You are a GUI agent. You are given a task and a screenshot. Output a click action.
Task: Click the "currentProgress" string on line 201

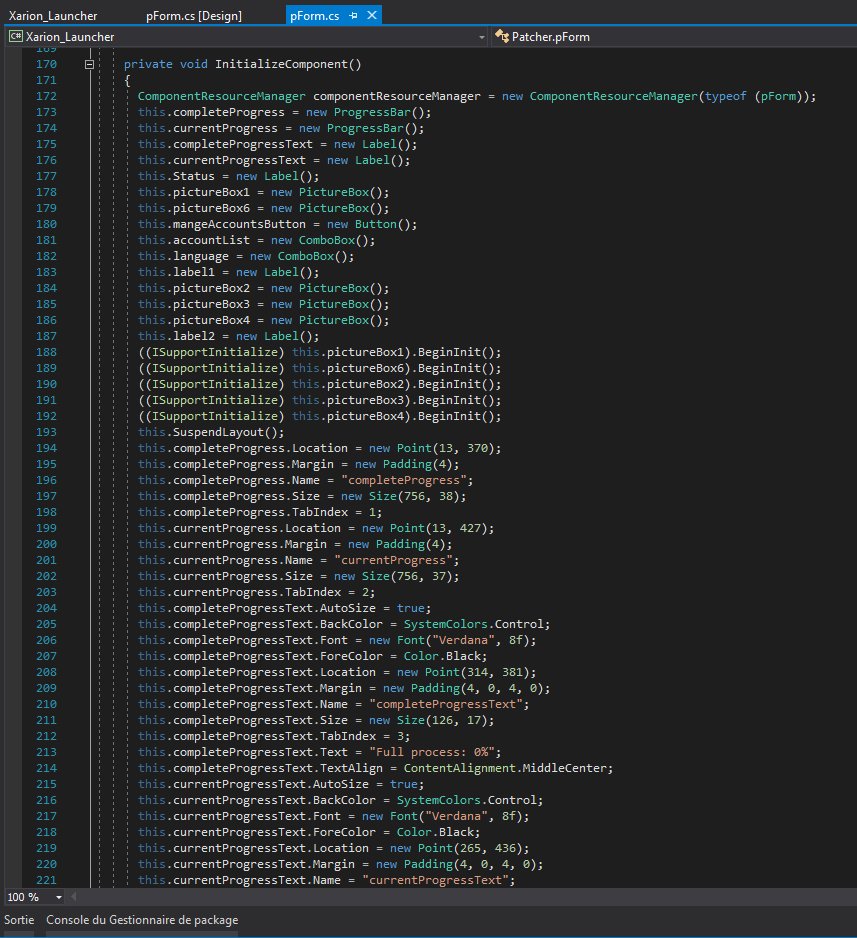coord(393,561)
